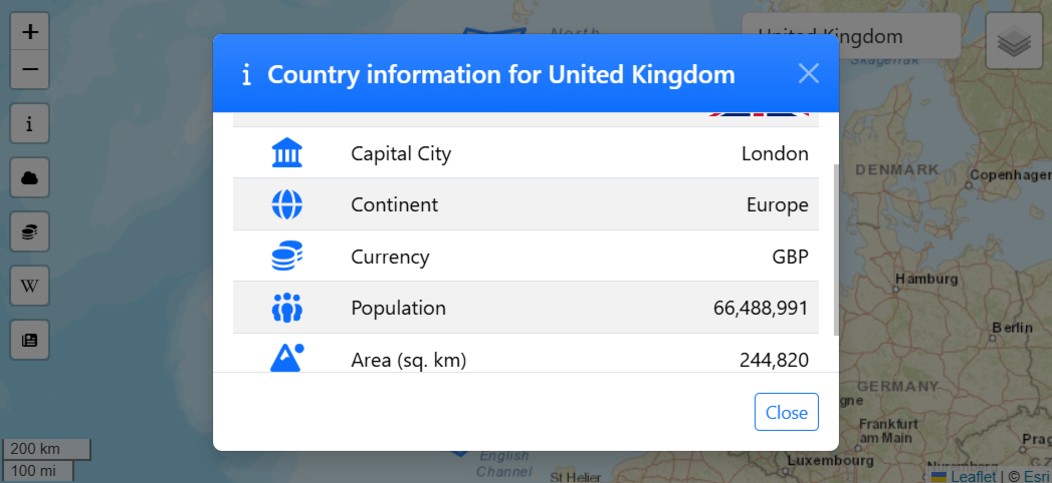This screenshot has height=483, width=1052.
Task: Follow the Leaflet attribution link
Action: [972, 476]
